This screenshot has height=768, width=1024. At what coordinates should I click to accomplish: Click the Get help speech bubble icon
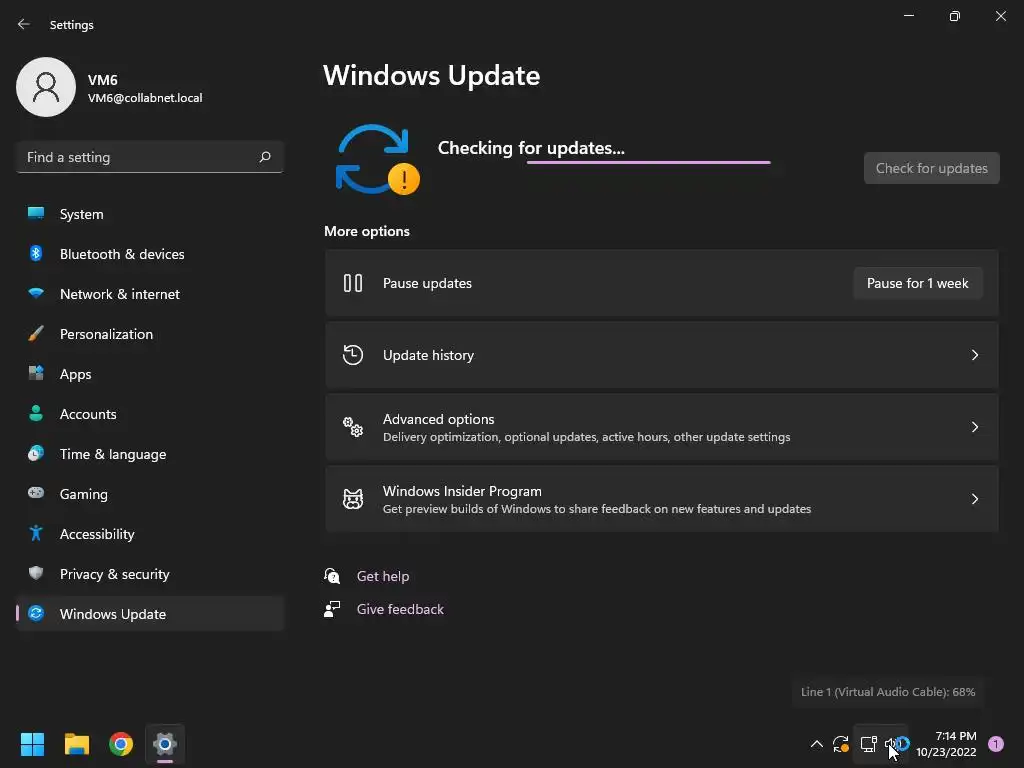click(x=332, y=575)
